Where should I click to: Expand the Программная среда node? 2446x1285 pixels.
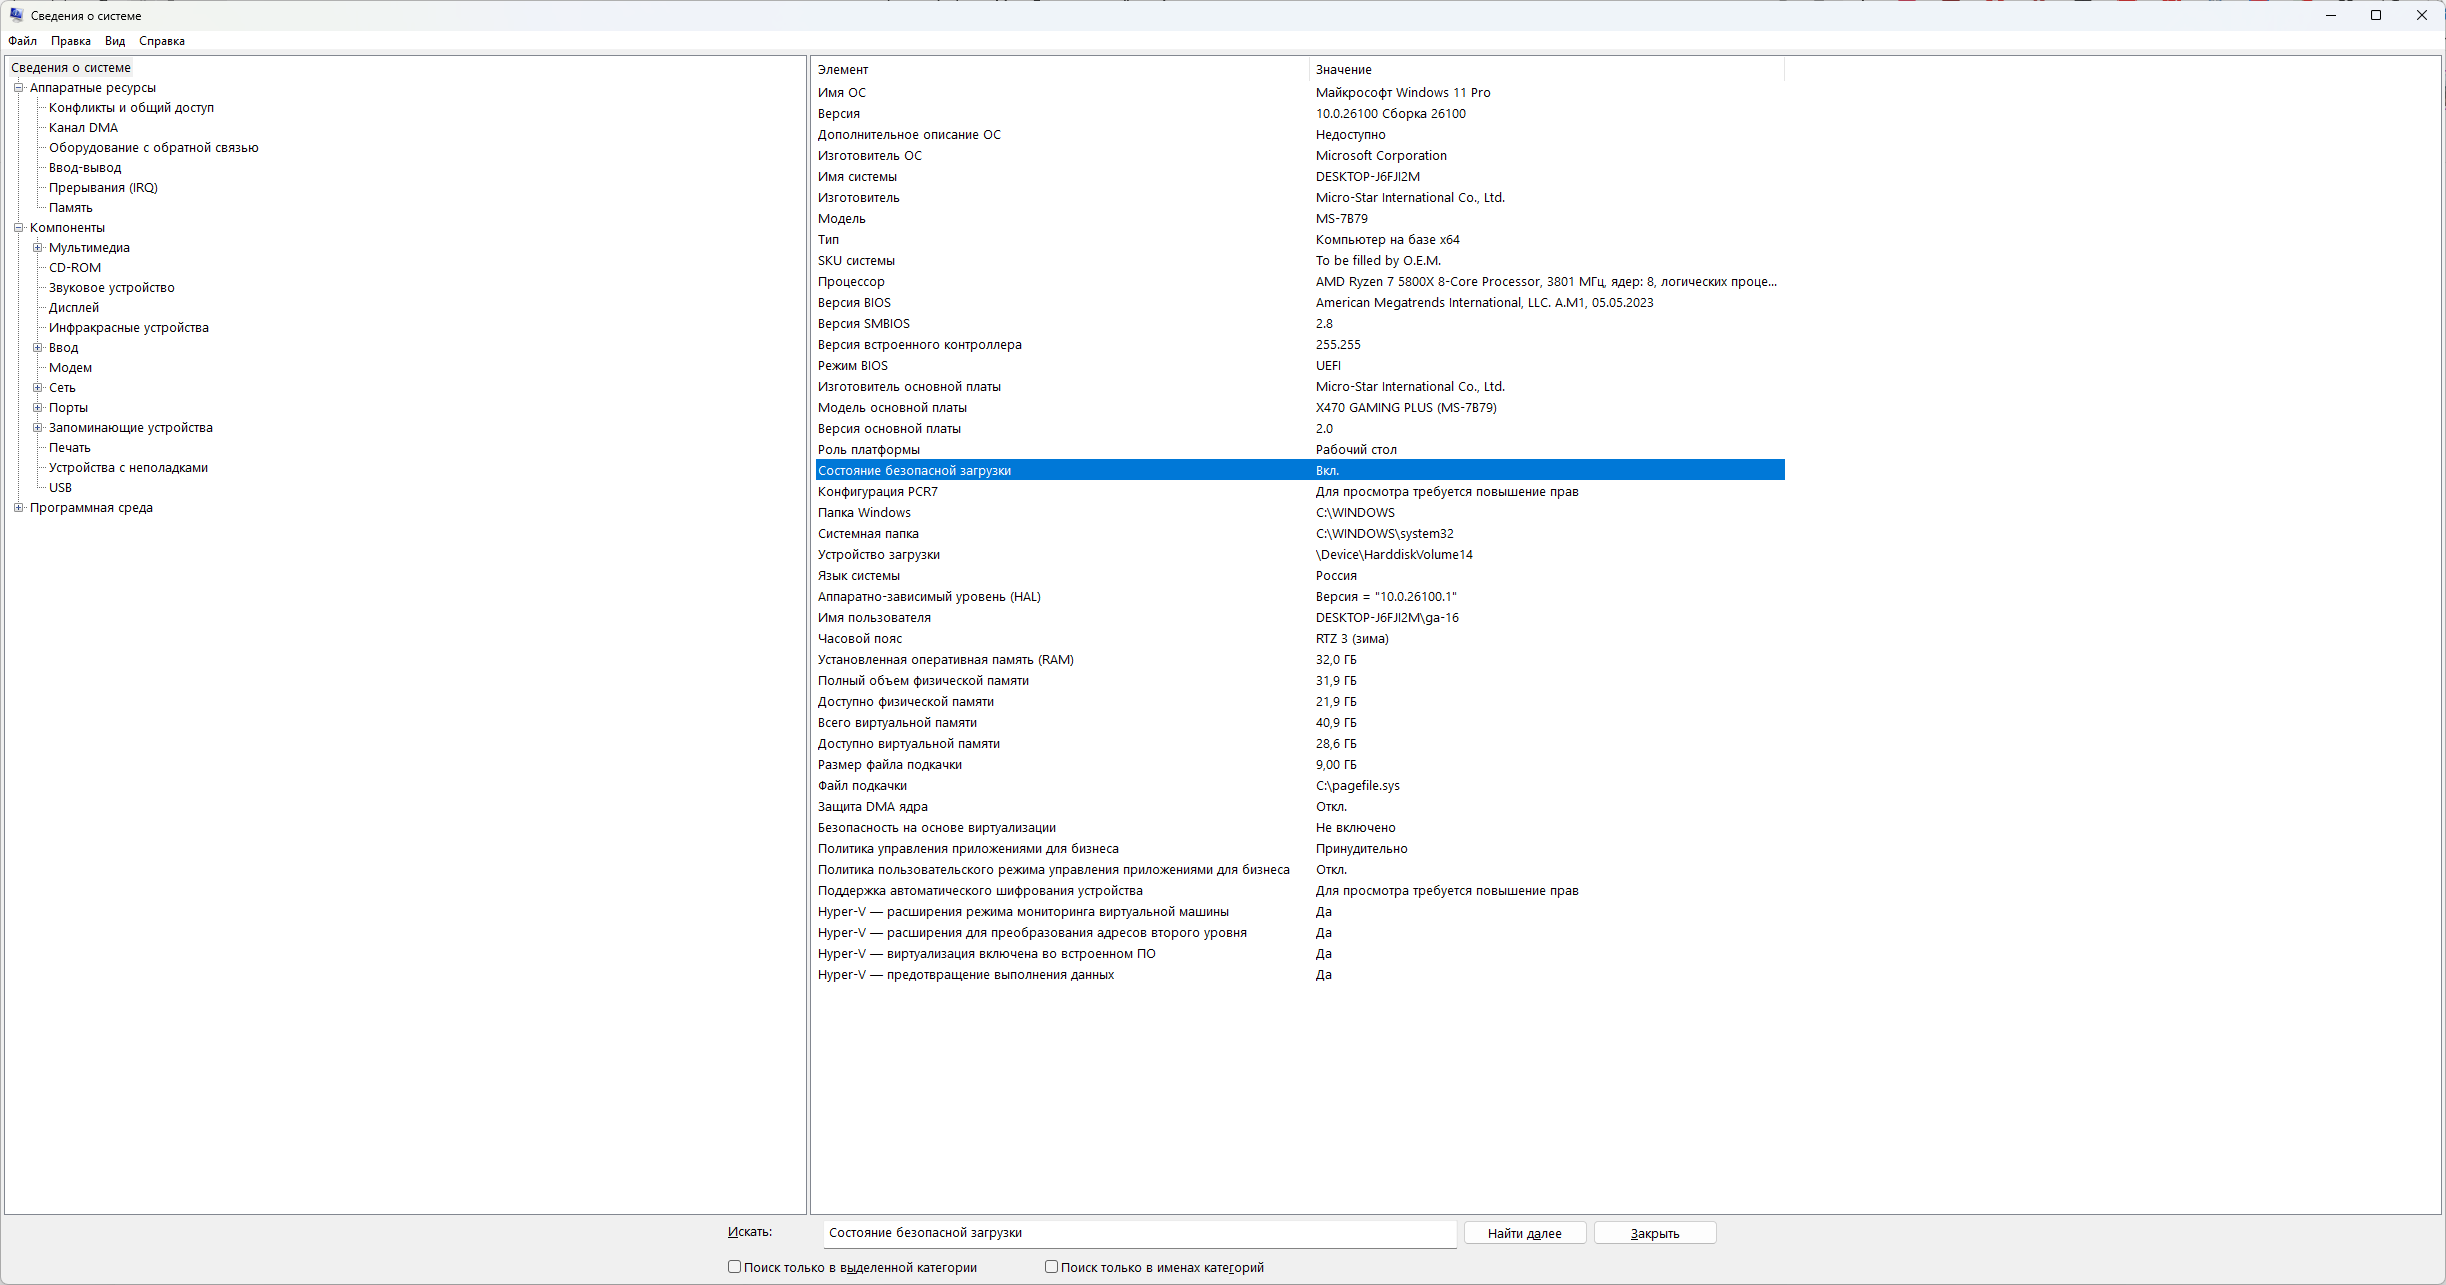tap(18, 508)
